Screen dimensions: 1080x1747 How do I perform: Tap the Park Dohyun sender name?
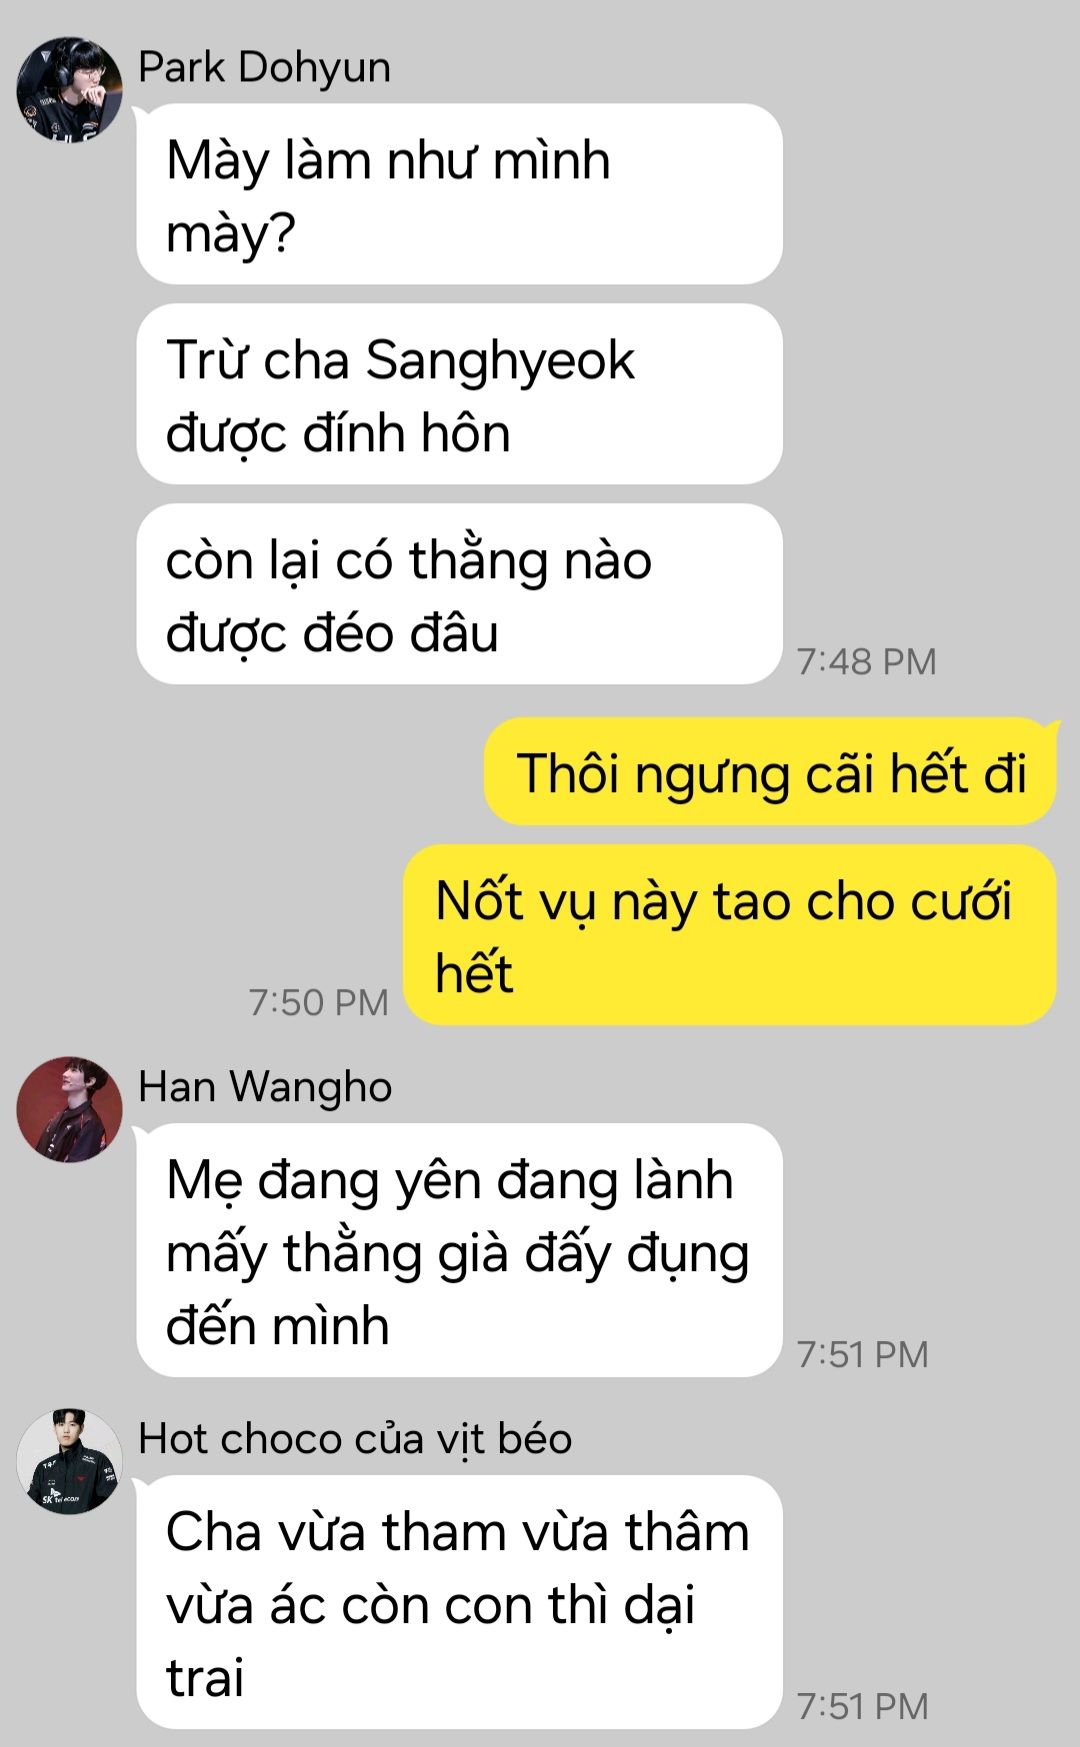(264, 68)
